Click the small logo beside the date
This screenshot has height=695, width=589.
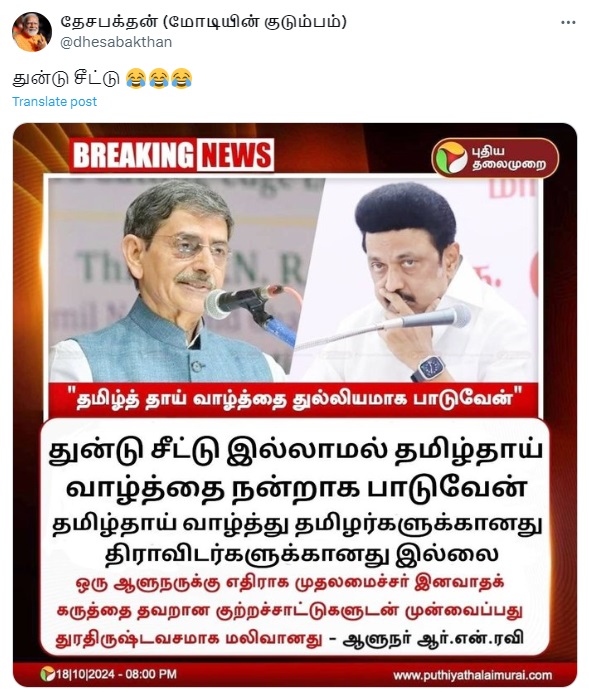(x=47, y=674)
